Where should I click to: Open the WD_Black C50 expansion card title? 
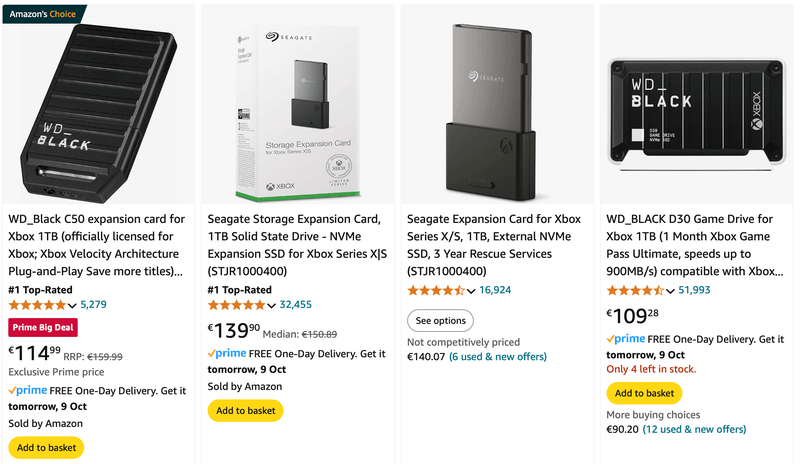click(x=96, y=245)
